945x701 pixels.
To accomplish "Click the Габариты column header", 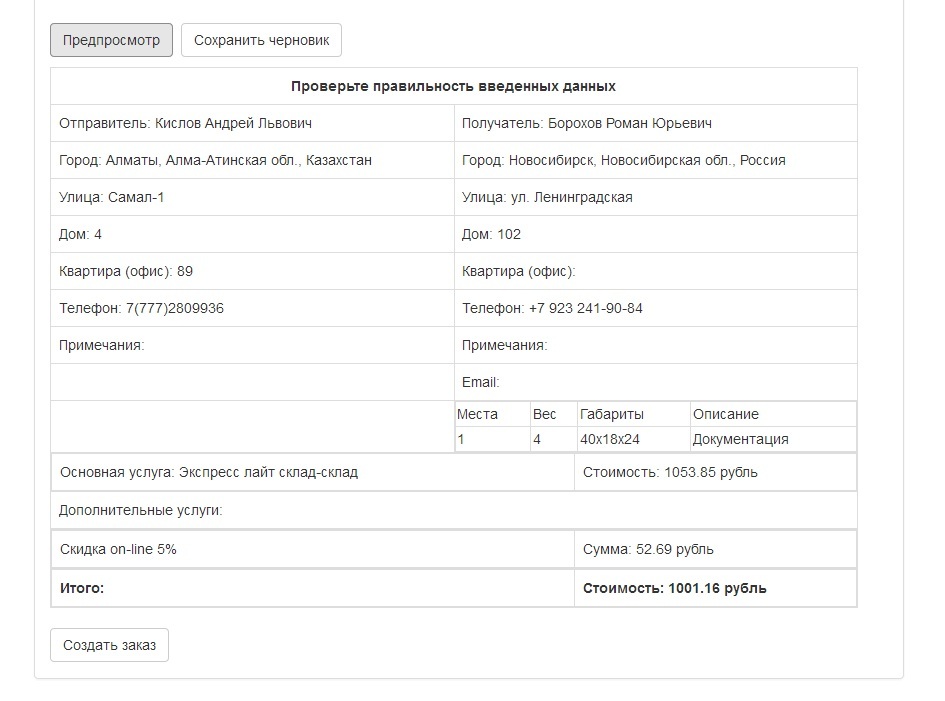I will tap(612, 414).
